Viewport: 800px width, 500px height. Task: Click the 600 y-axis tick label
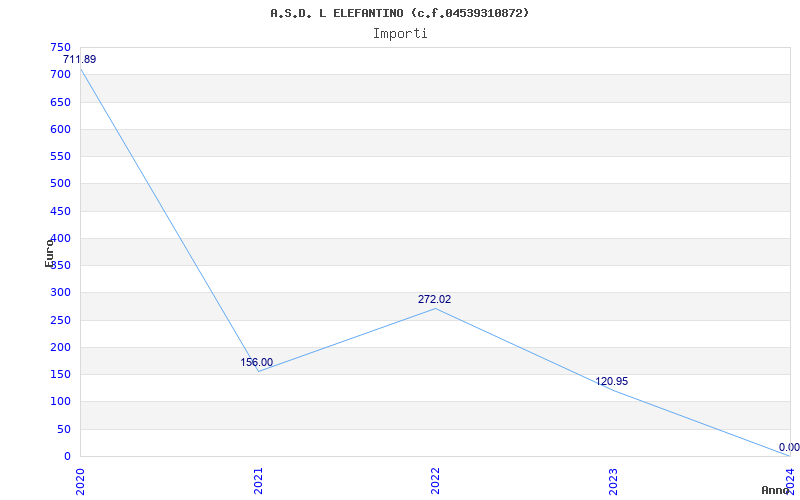pos(60,129)
